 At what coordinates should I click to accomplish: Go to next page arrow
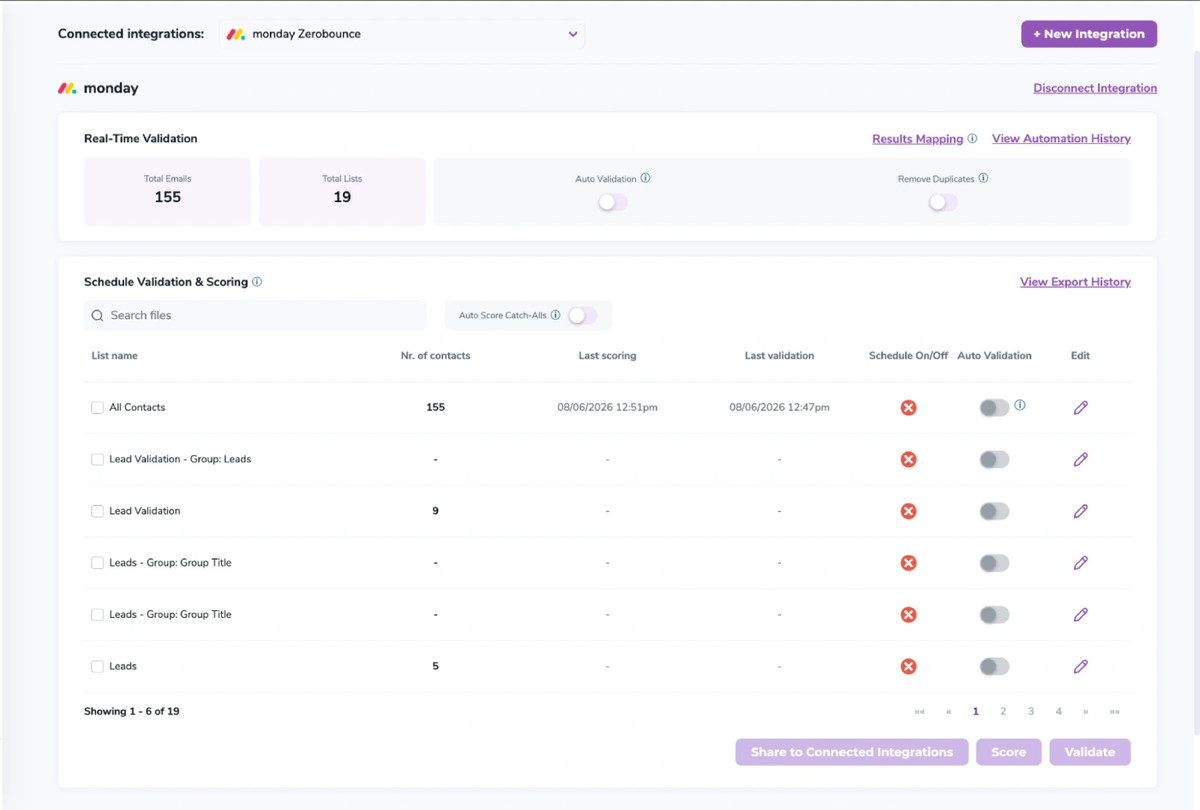tap(1085, 712)
